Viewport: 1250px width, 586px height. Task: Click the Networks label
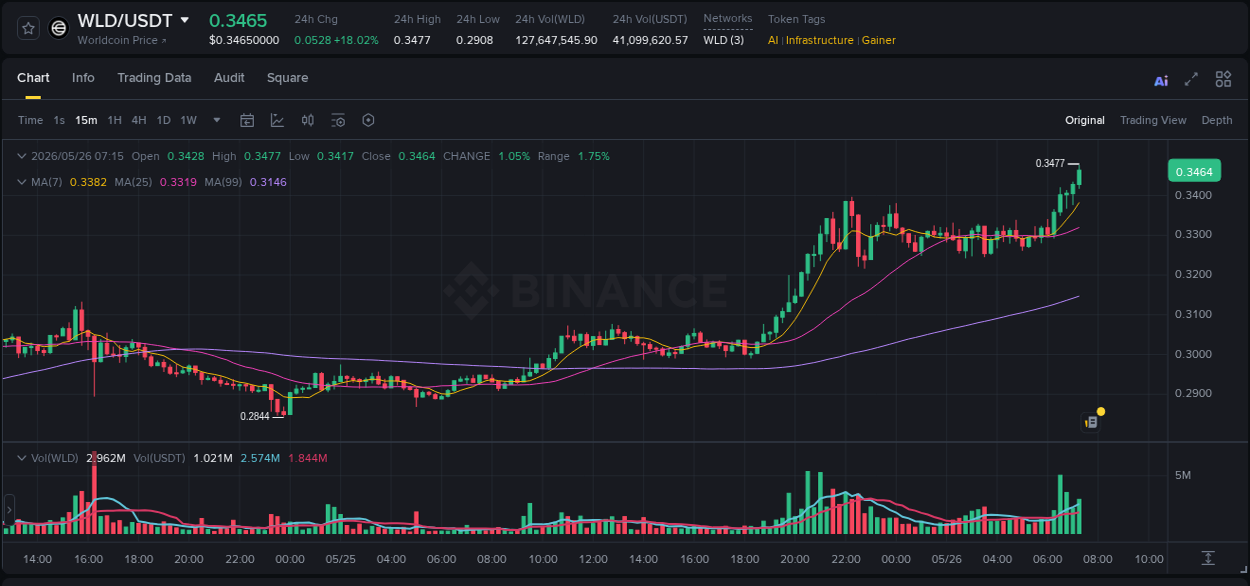pos(728,18)
